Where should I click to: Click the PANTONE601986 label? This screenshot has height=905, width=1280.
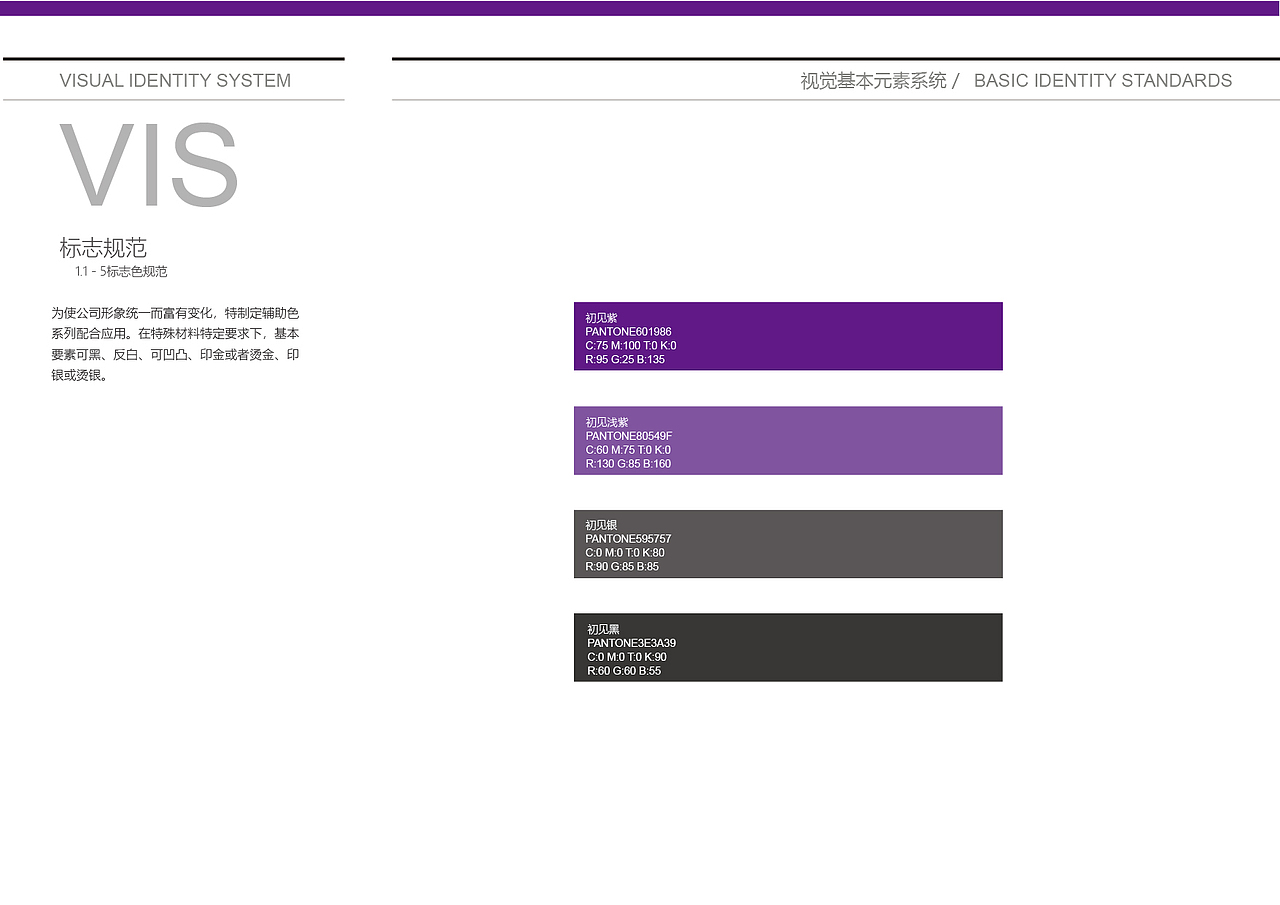629,332
